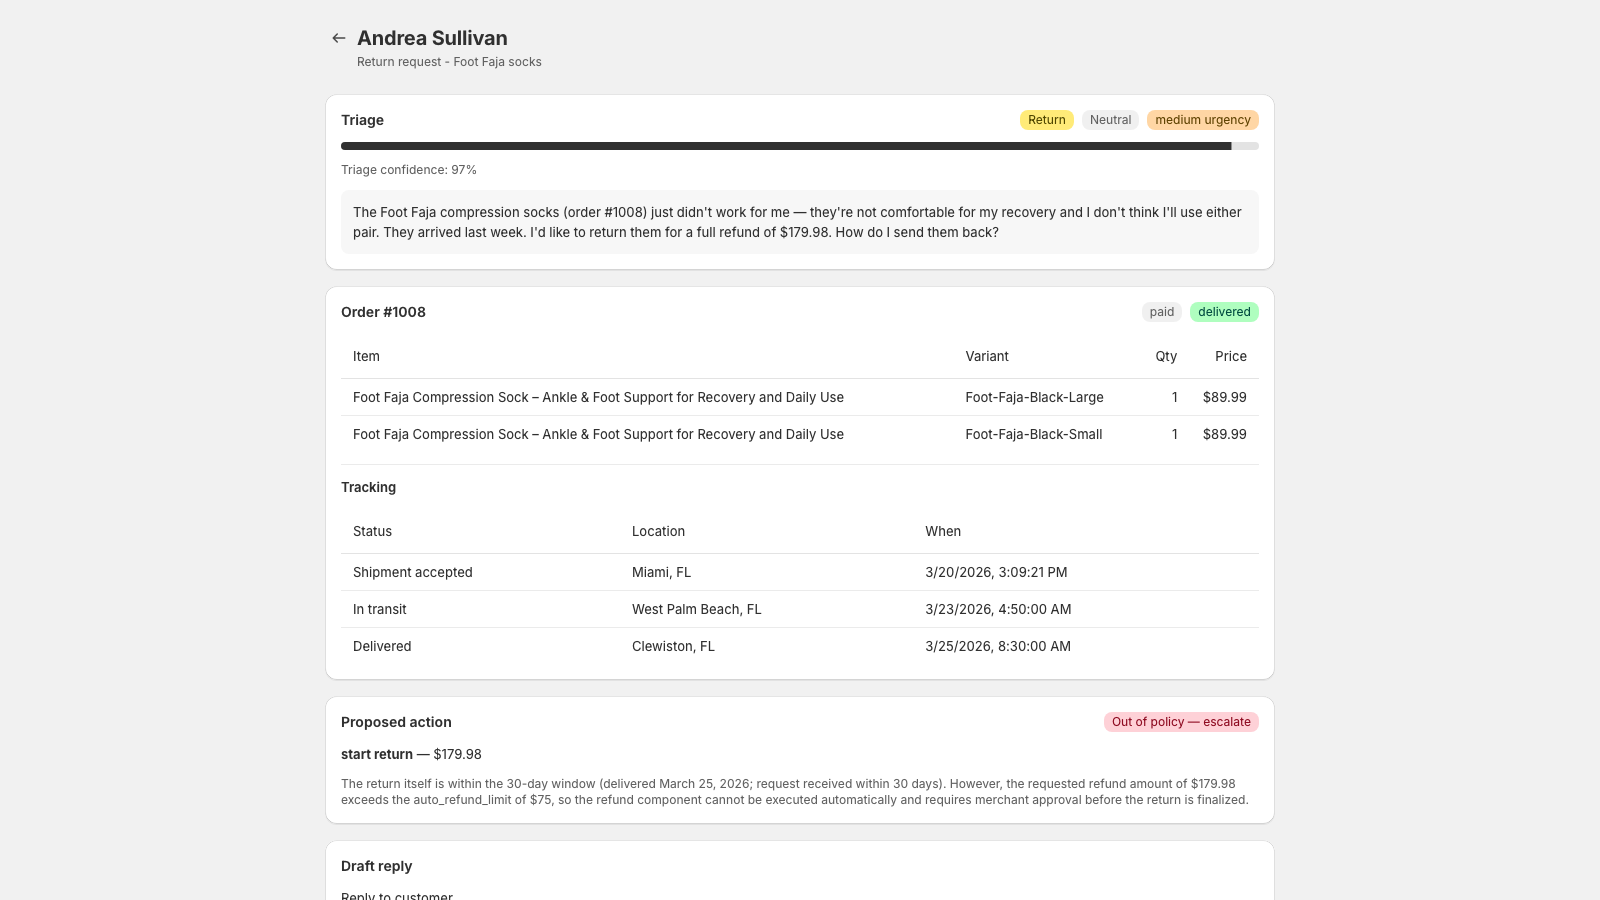Click the Neutral sentiment badge
The image size is (1600, 900).
(1110, 120)
